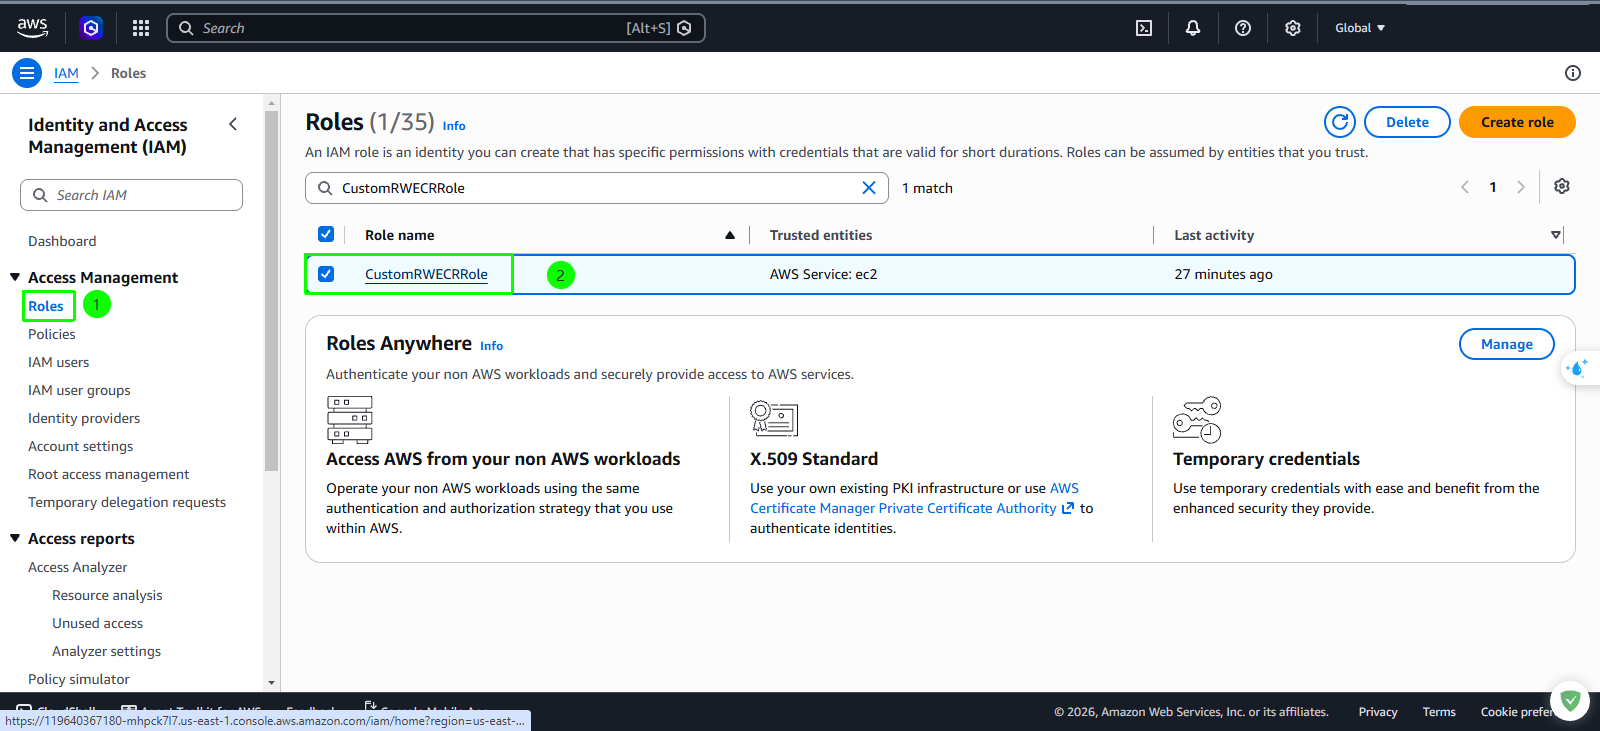The image size is (1600, 731).
Task: Open the notifications bell
Action: point(1193,28)
